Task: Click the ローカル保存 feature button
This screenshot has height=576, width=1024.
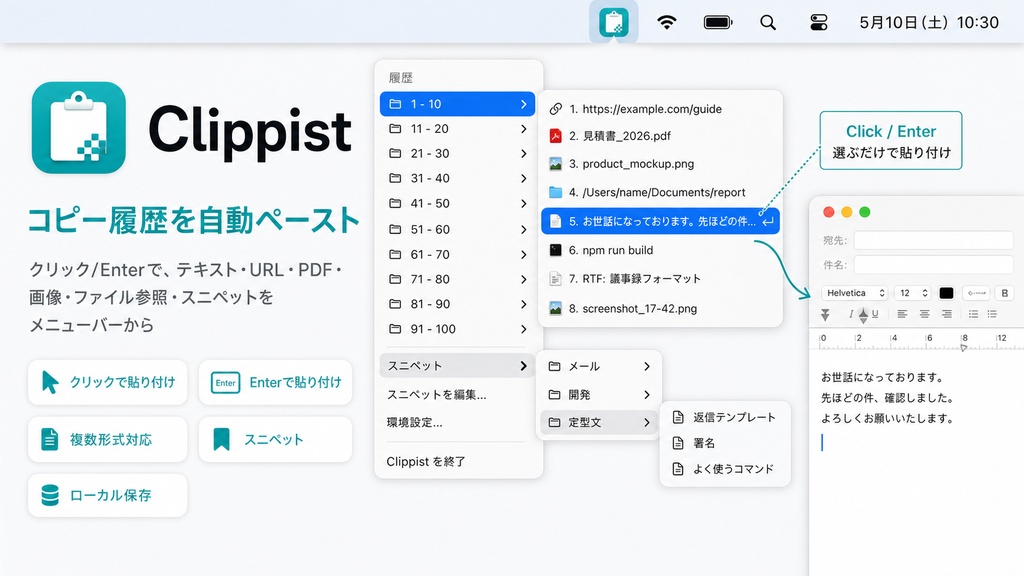Action: click(x=108, y=495)
